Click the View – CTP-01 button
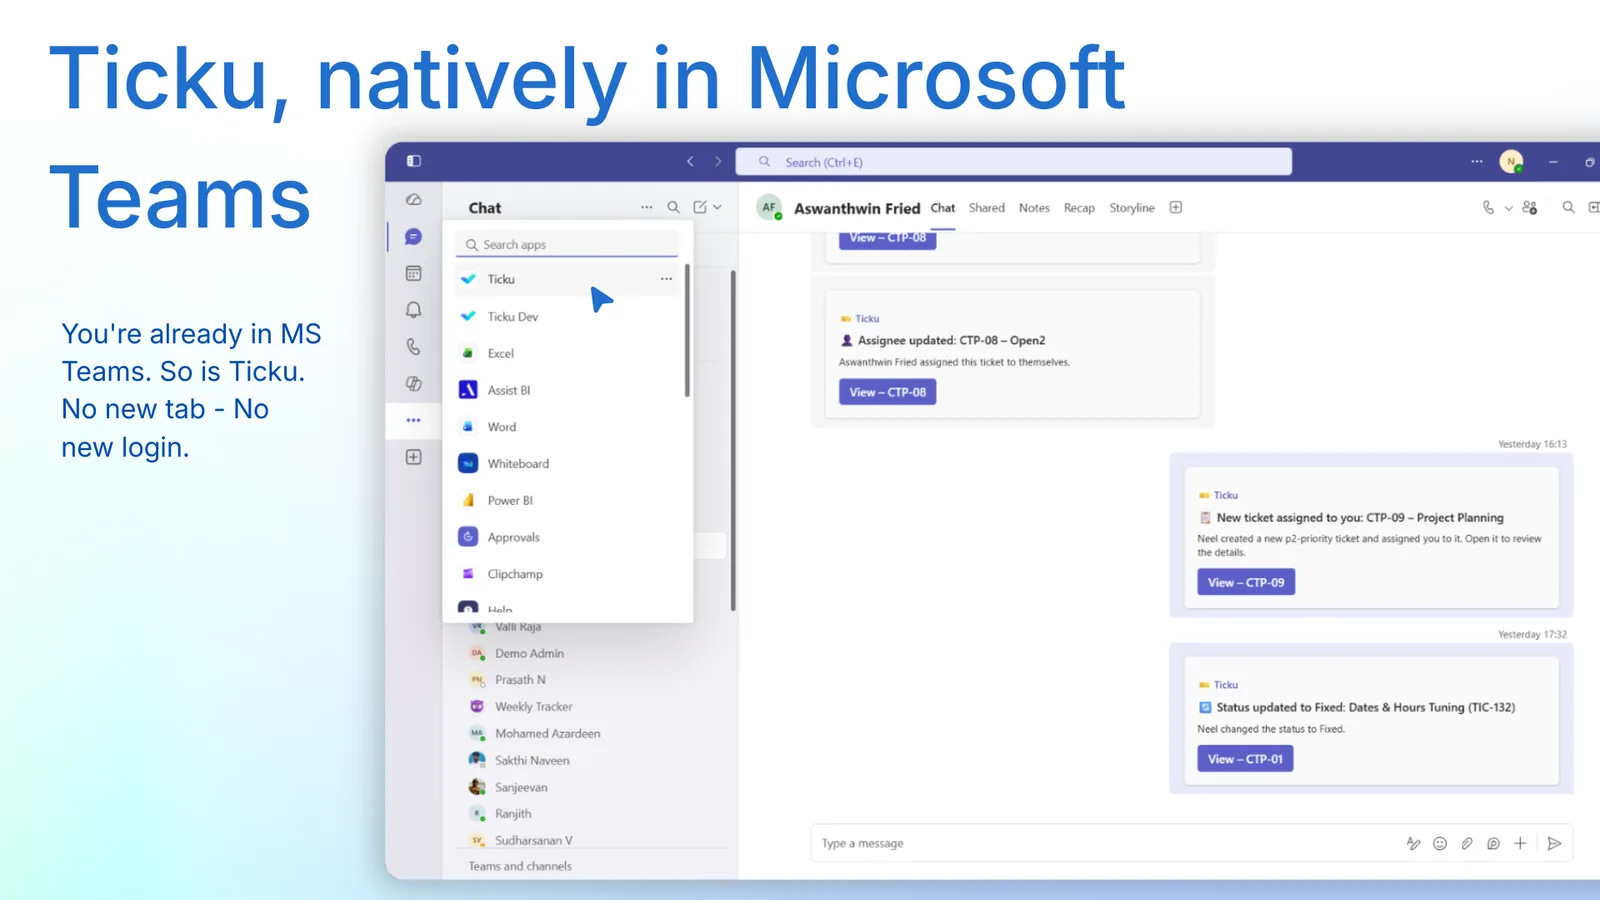The width and height of the screenshot is (1600, 900). (x=1245, y=759)
